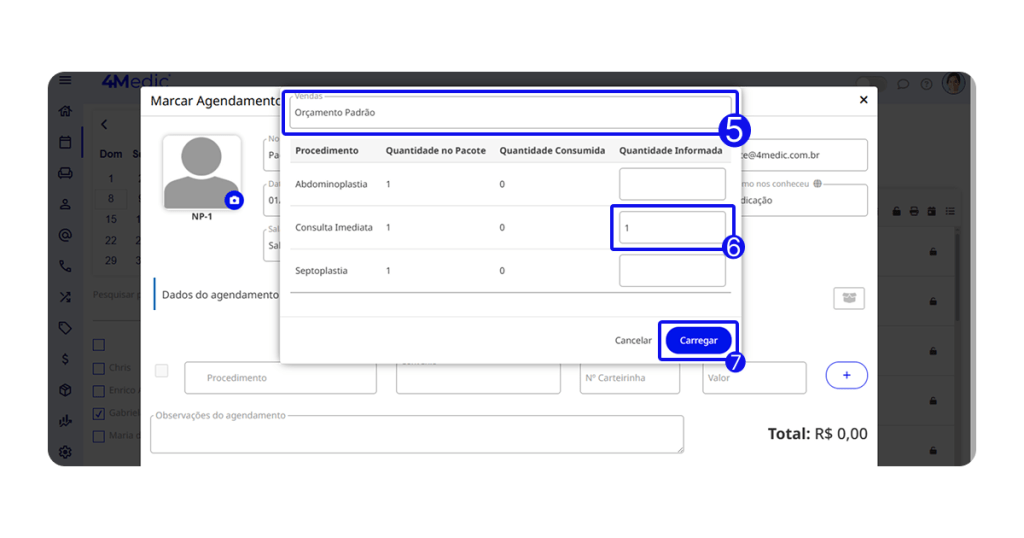Click the tag icon in sidebar
Screen dimensions: 1024x538
pyautogui.click(x=65, y=328)
